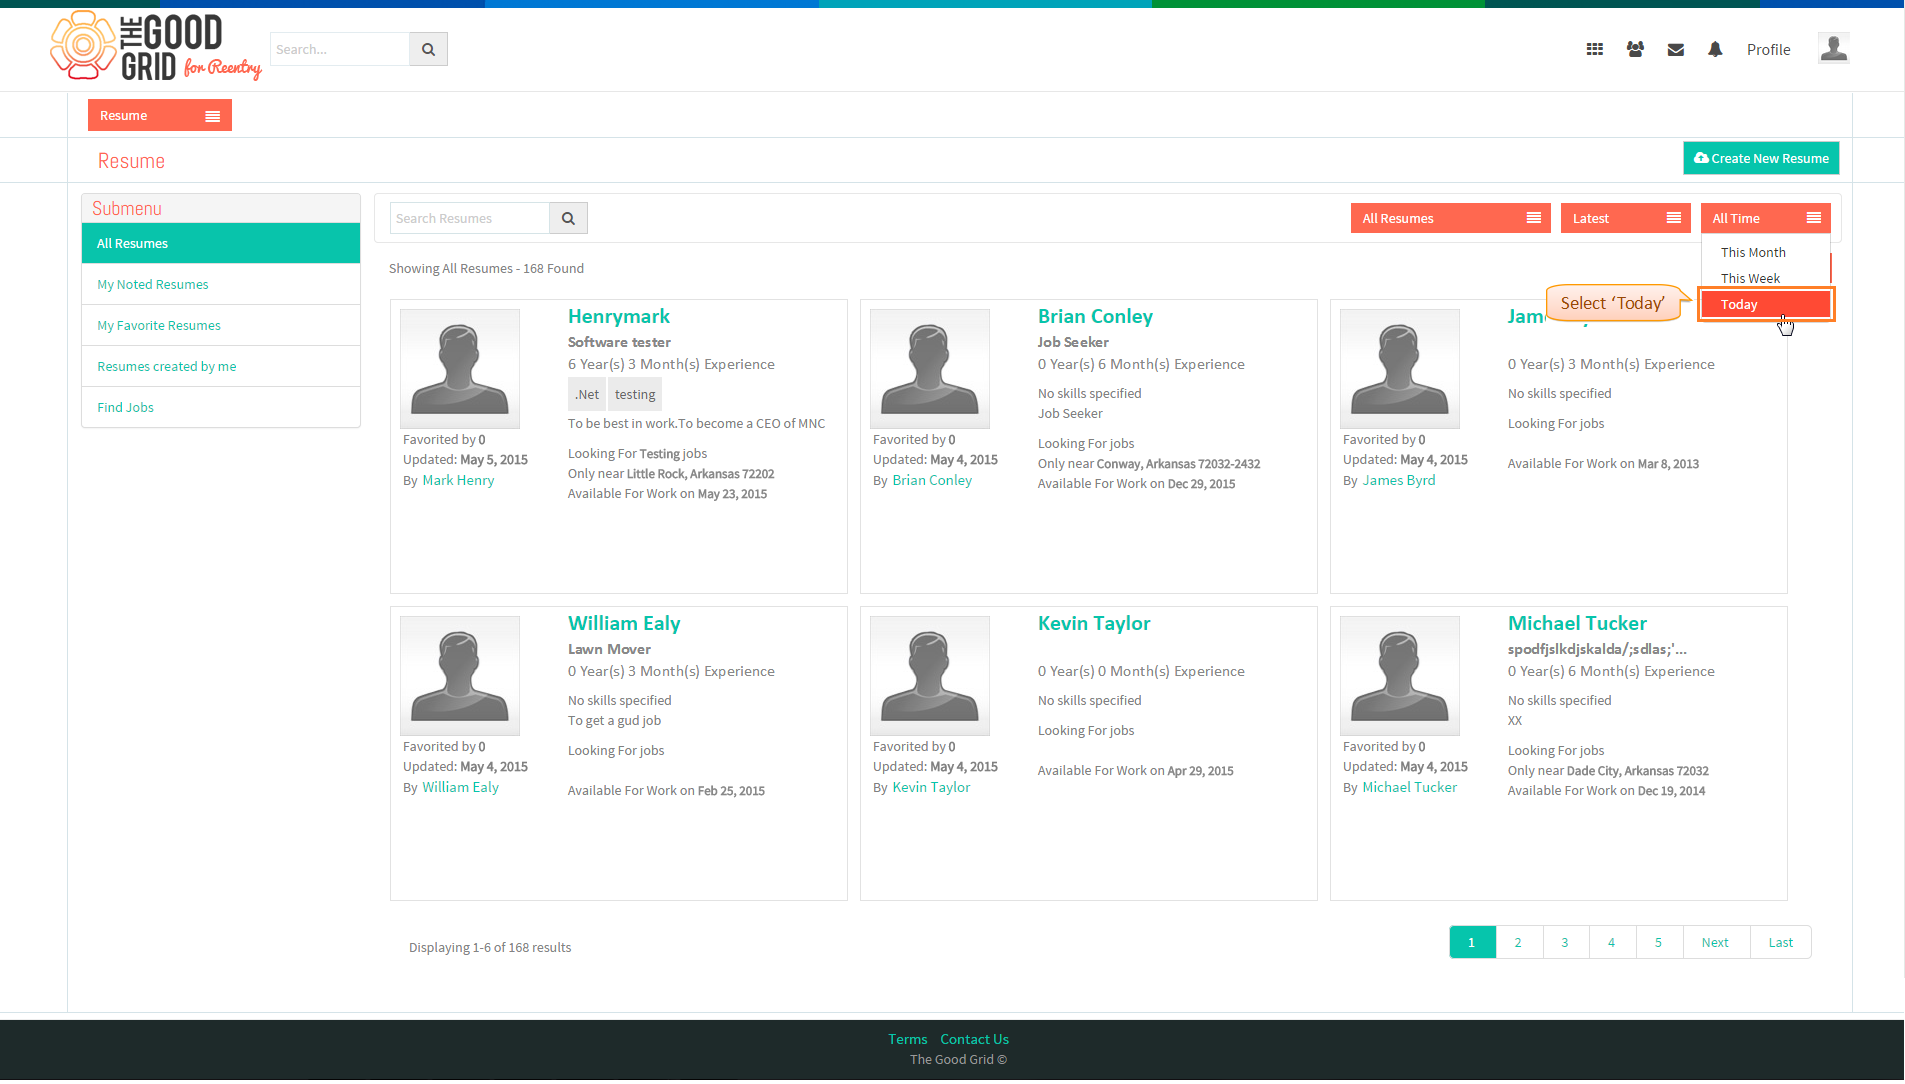Go to page 3 of results
The width and height of the screenshot is (1905, 1084).
pyautogui.click(x=1565, y=942)
